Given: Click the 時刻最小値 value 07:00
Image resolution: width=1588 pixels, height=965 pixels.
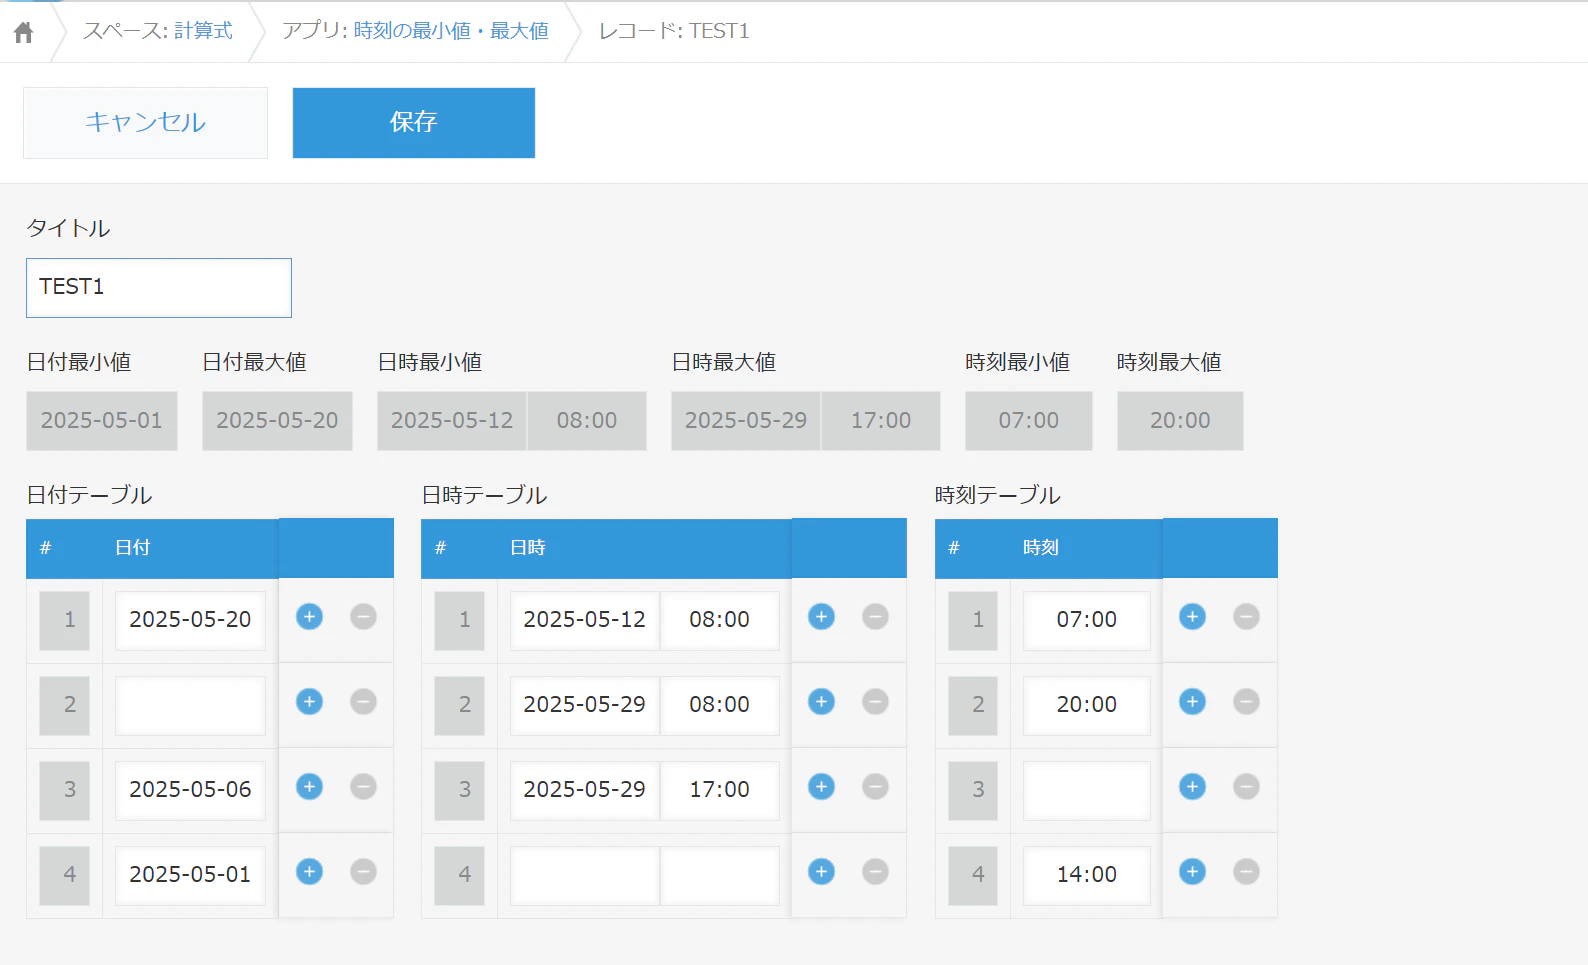Looking at the screenshot, I should [1029, 421].
